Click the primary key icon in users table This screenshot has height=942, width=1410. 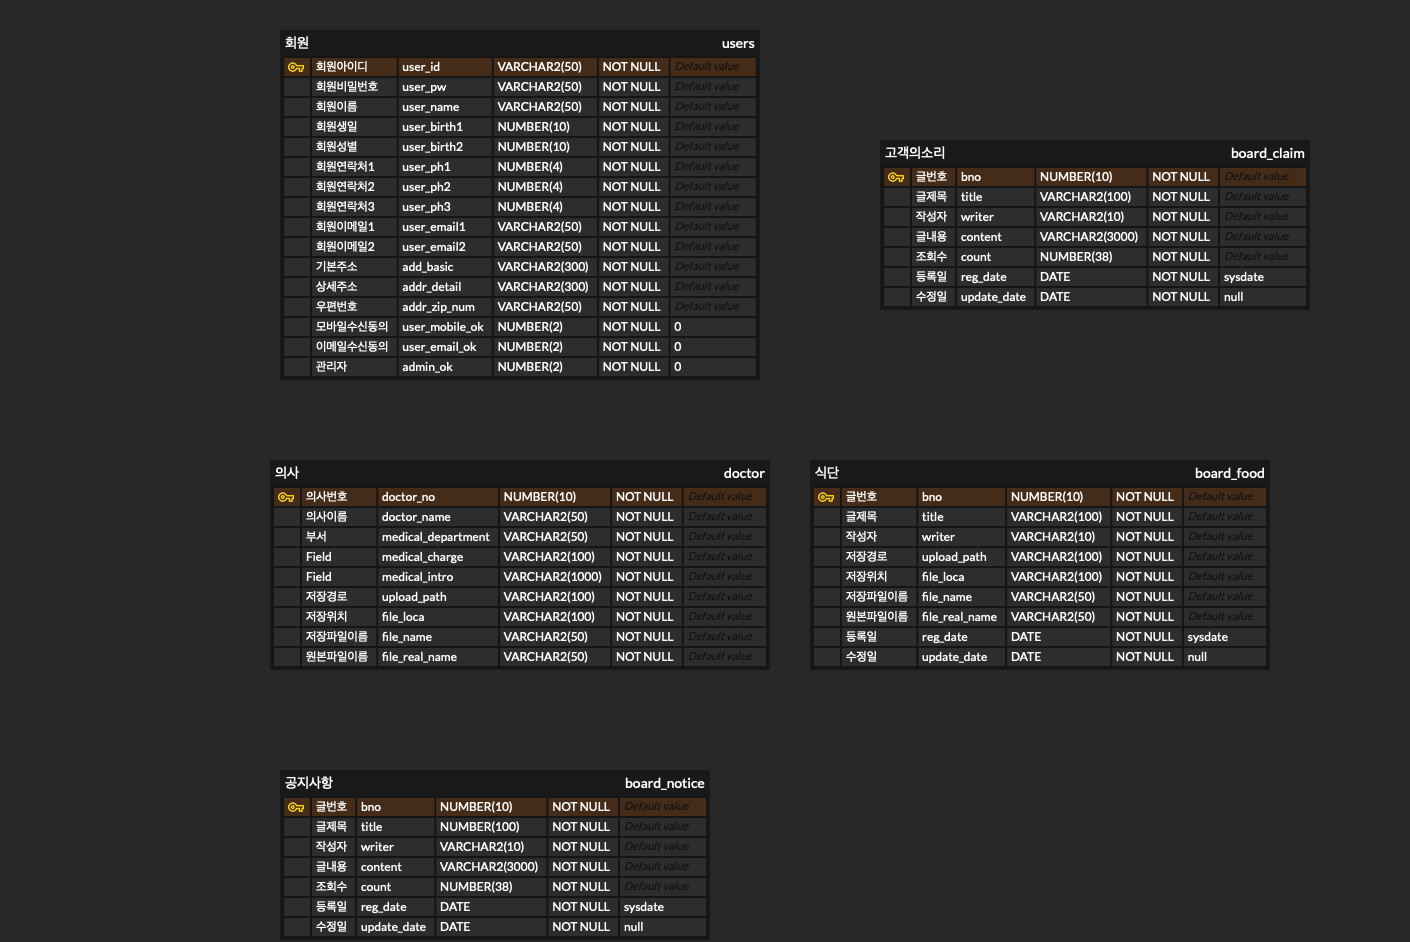click(295, 67)
